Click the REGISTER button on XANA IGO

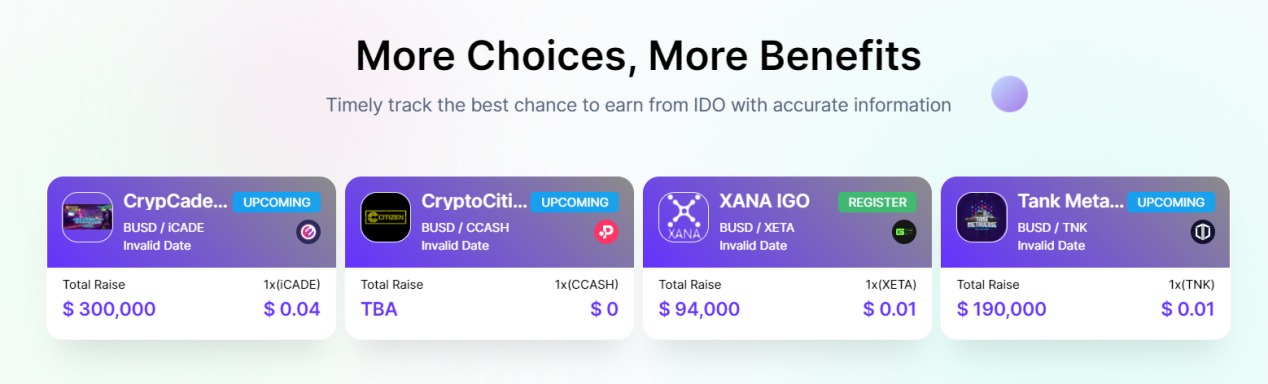coord(877,202)
